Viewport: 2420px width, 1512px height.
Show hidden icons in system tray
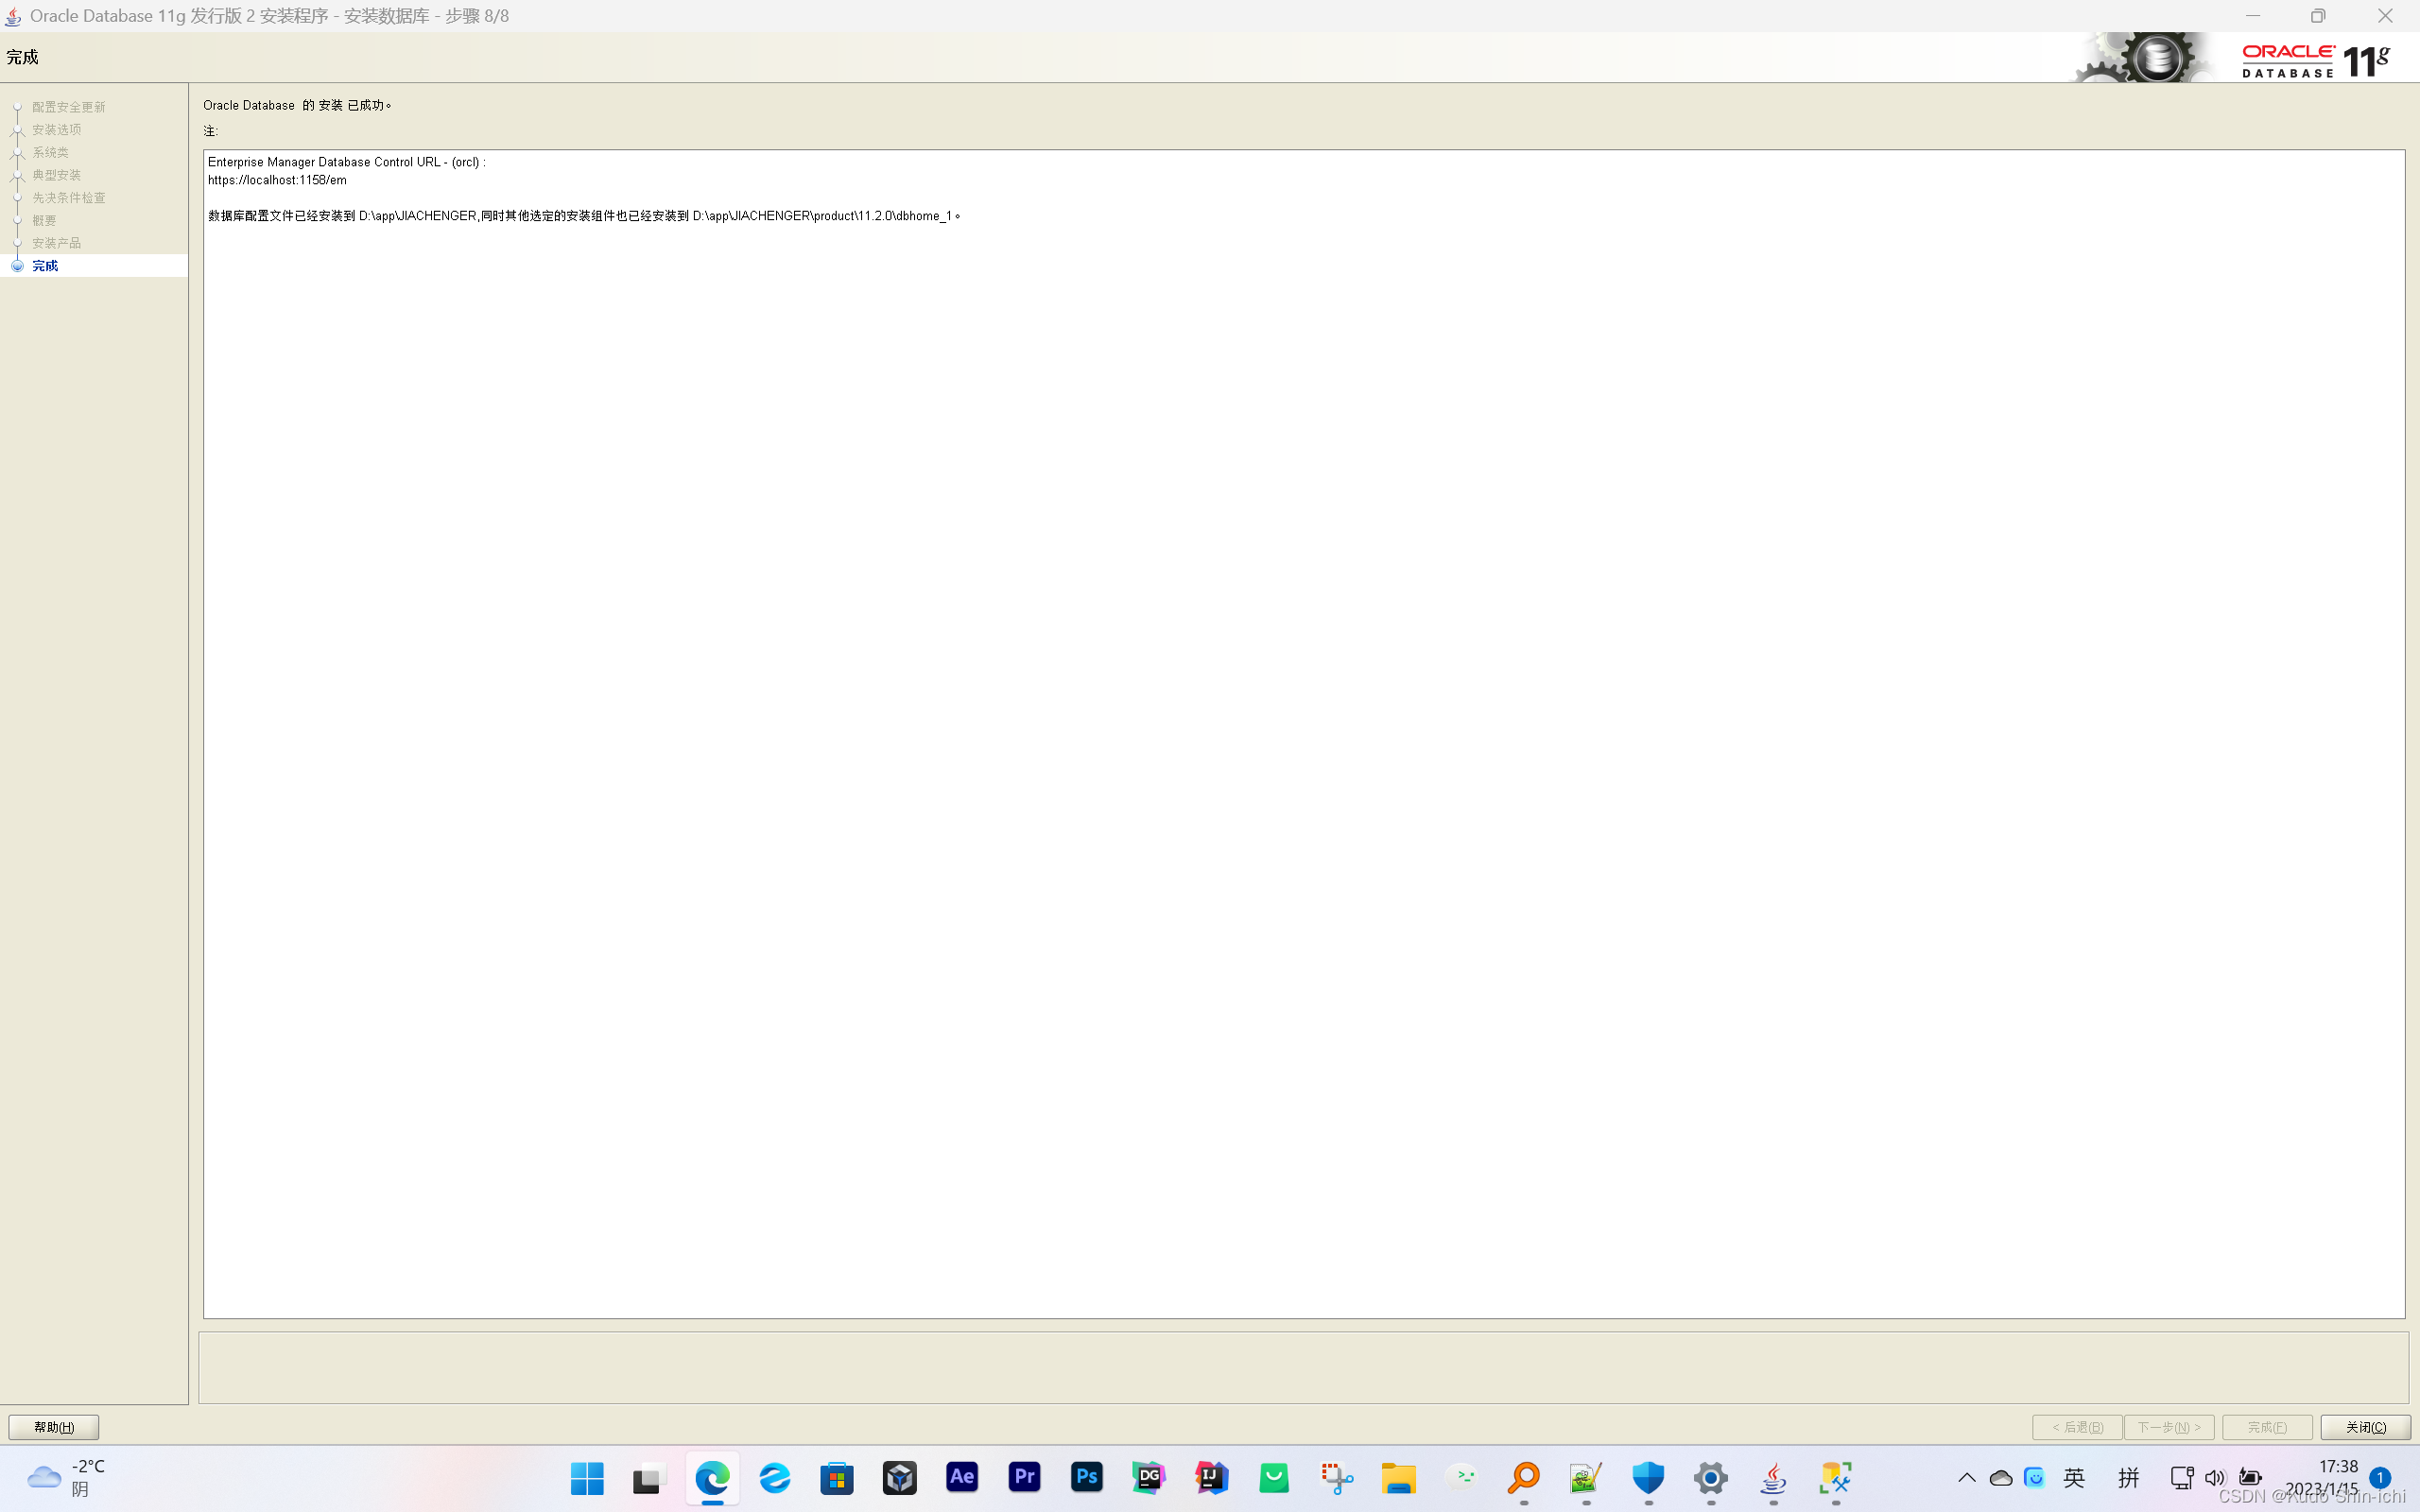[x=1966, y=1477]
